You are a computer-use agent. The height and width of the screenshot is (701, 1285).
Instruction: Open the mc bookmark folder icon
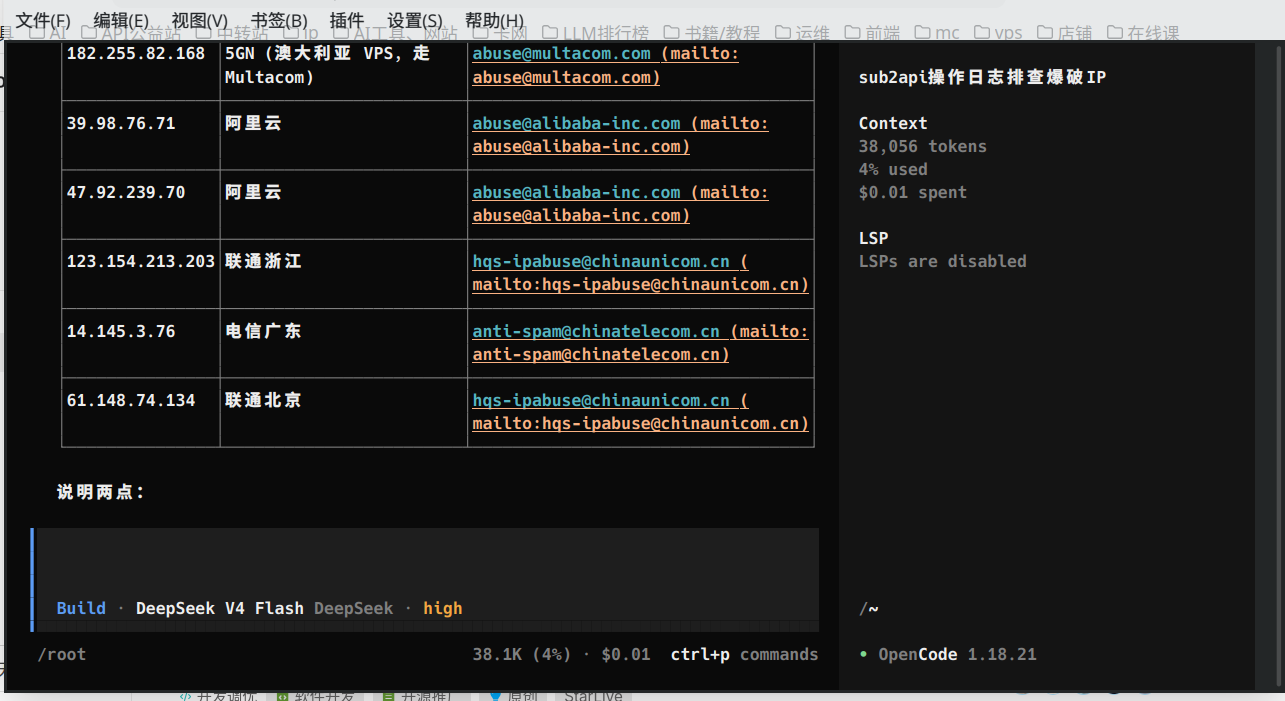pyautogui.click(x=922, y=33)
